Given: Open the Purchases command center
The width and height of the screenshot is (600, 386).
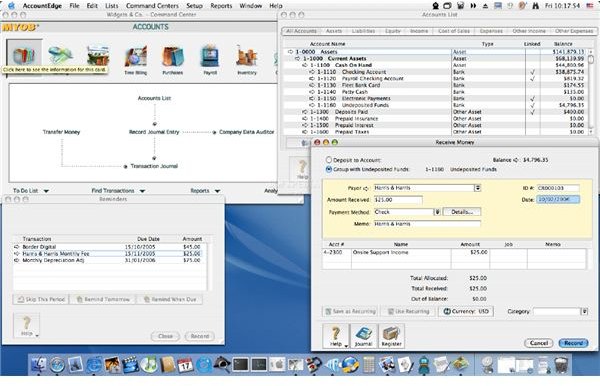Looking at the screenshot, I should pos(173,60).
